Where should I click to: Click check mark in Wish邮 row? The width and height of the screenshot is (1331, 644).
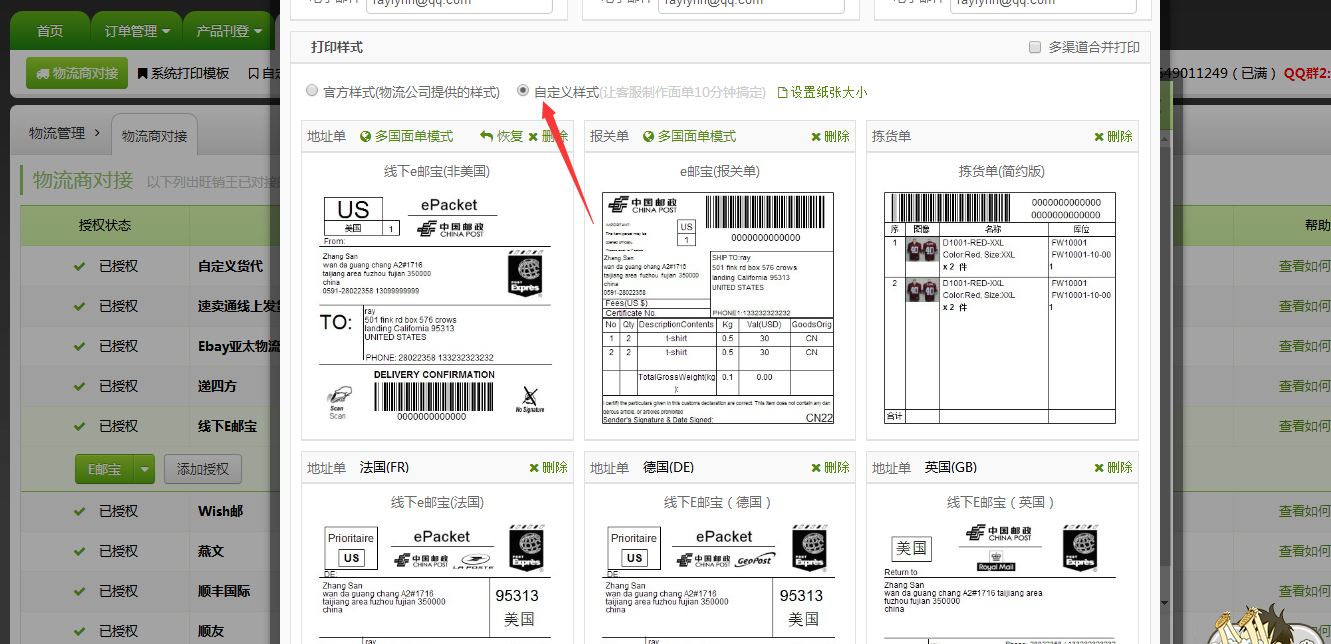pyautogui.click(x=80, y=511)
